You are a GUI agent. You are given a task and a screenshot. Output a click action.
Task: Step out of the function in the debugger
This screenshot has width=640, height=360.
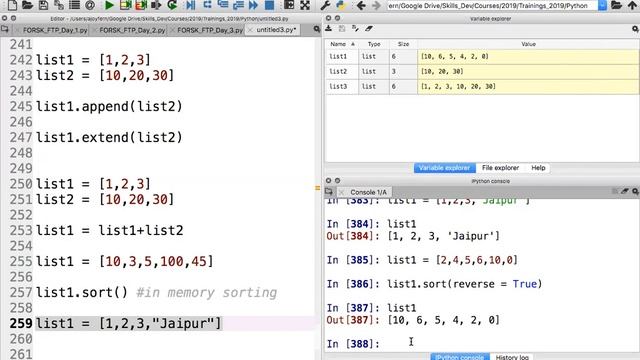tap(238, 5)
